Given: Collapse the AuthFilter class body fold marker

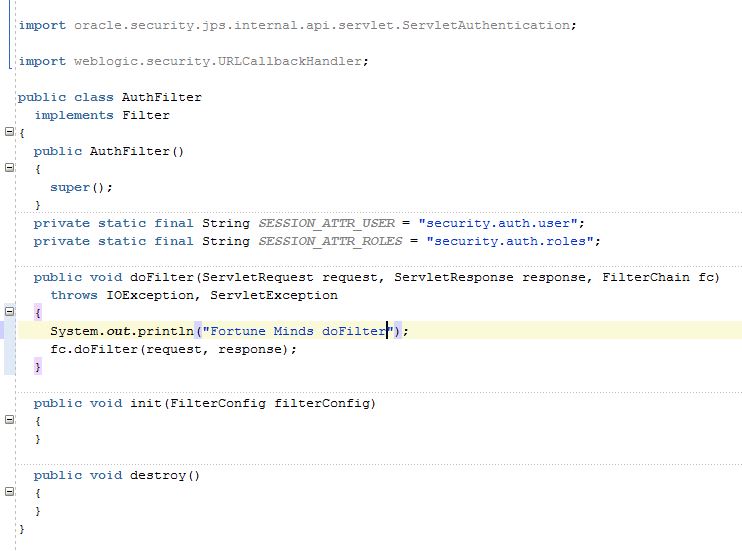Looking at the screenshot, I should 9,132.
